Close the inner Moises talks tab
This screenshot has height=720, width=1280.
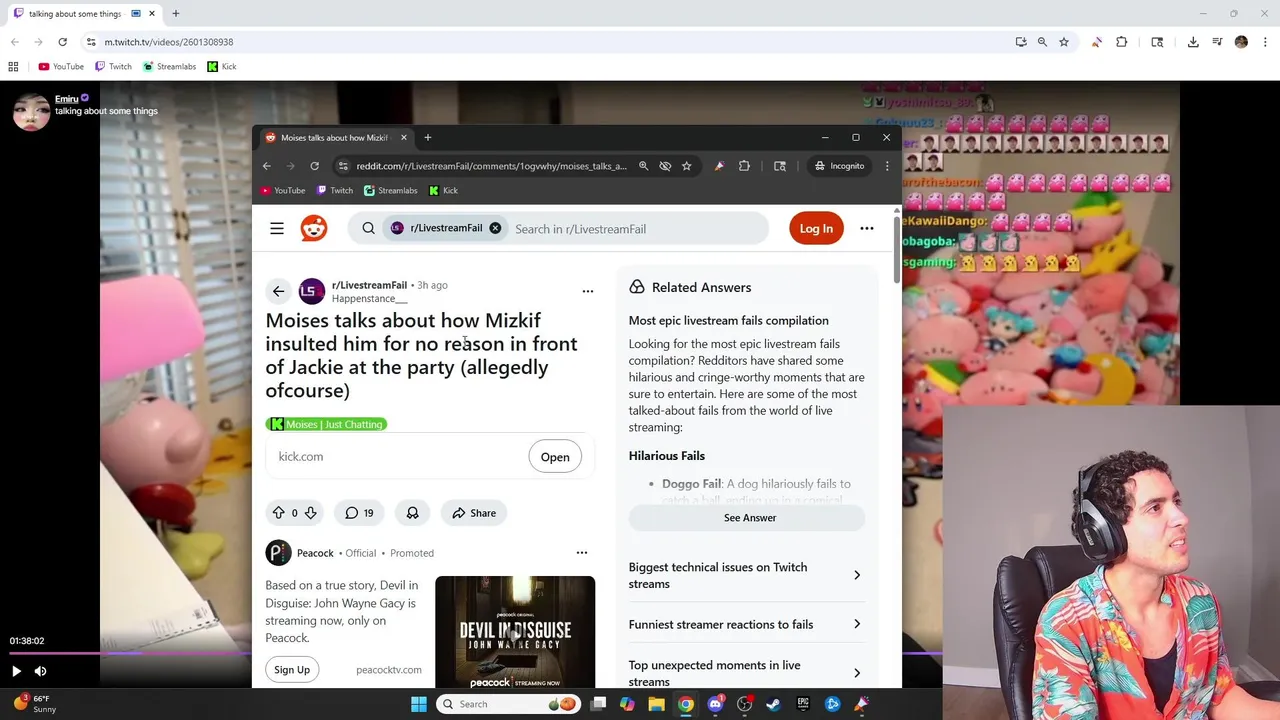403,138
